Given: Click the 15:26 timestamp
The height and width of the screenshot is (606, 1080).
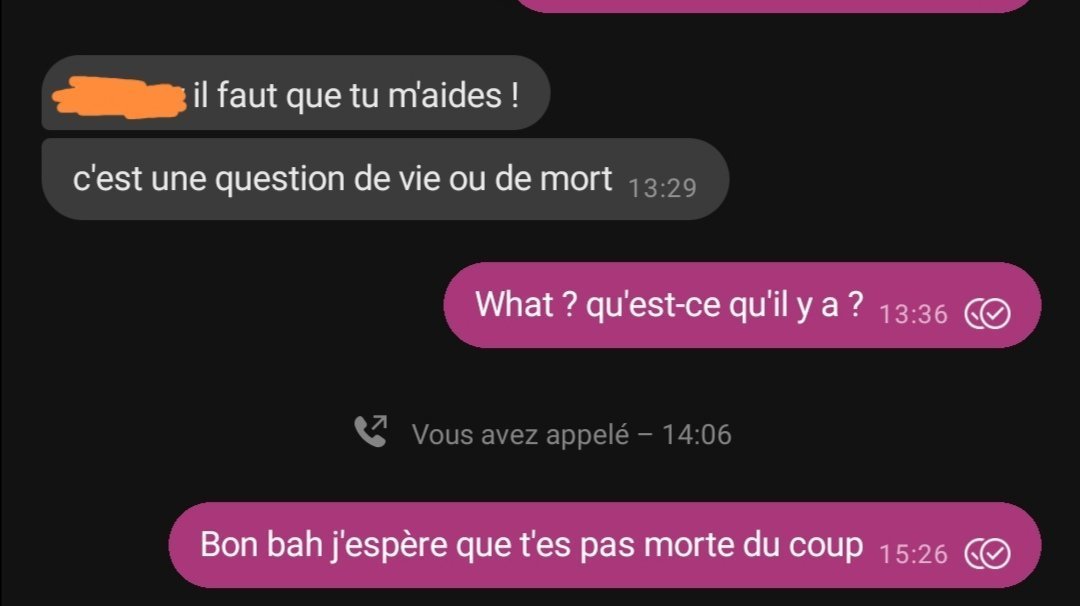Looking at the screenshot, I should 913,554.
